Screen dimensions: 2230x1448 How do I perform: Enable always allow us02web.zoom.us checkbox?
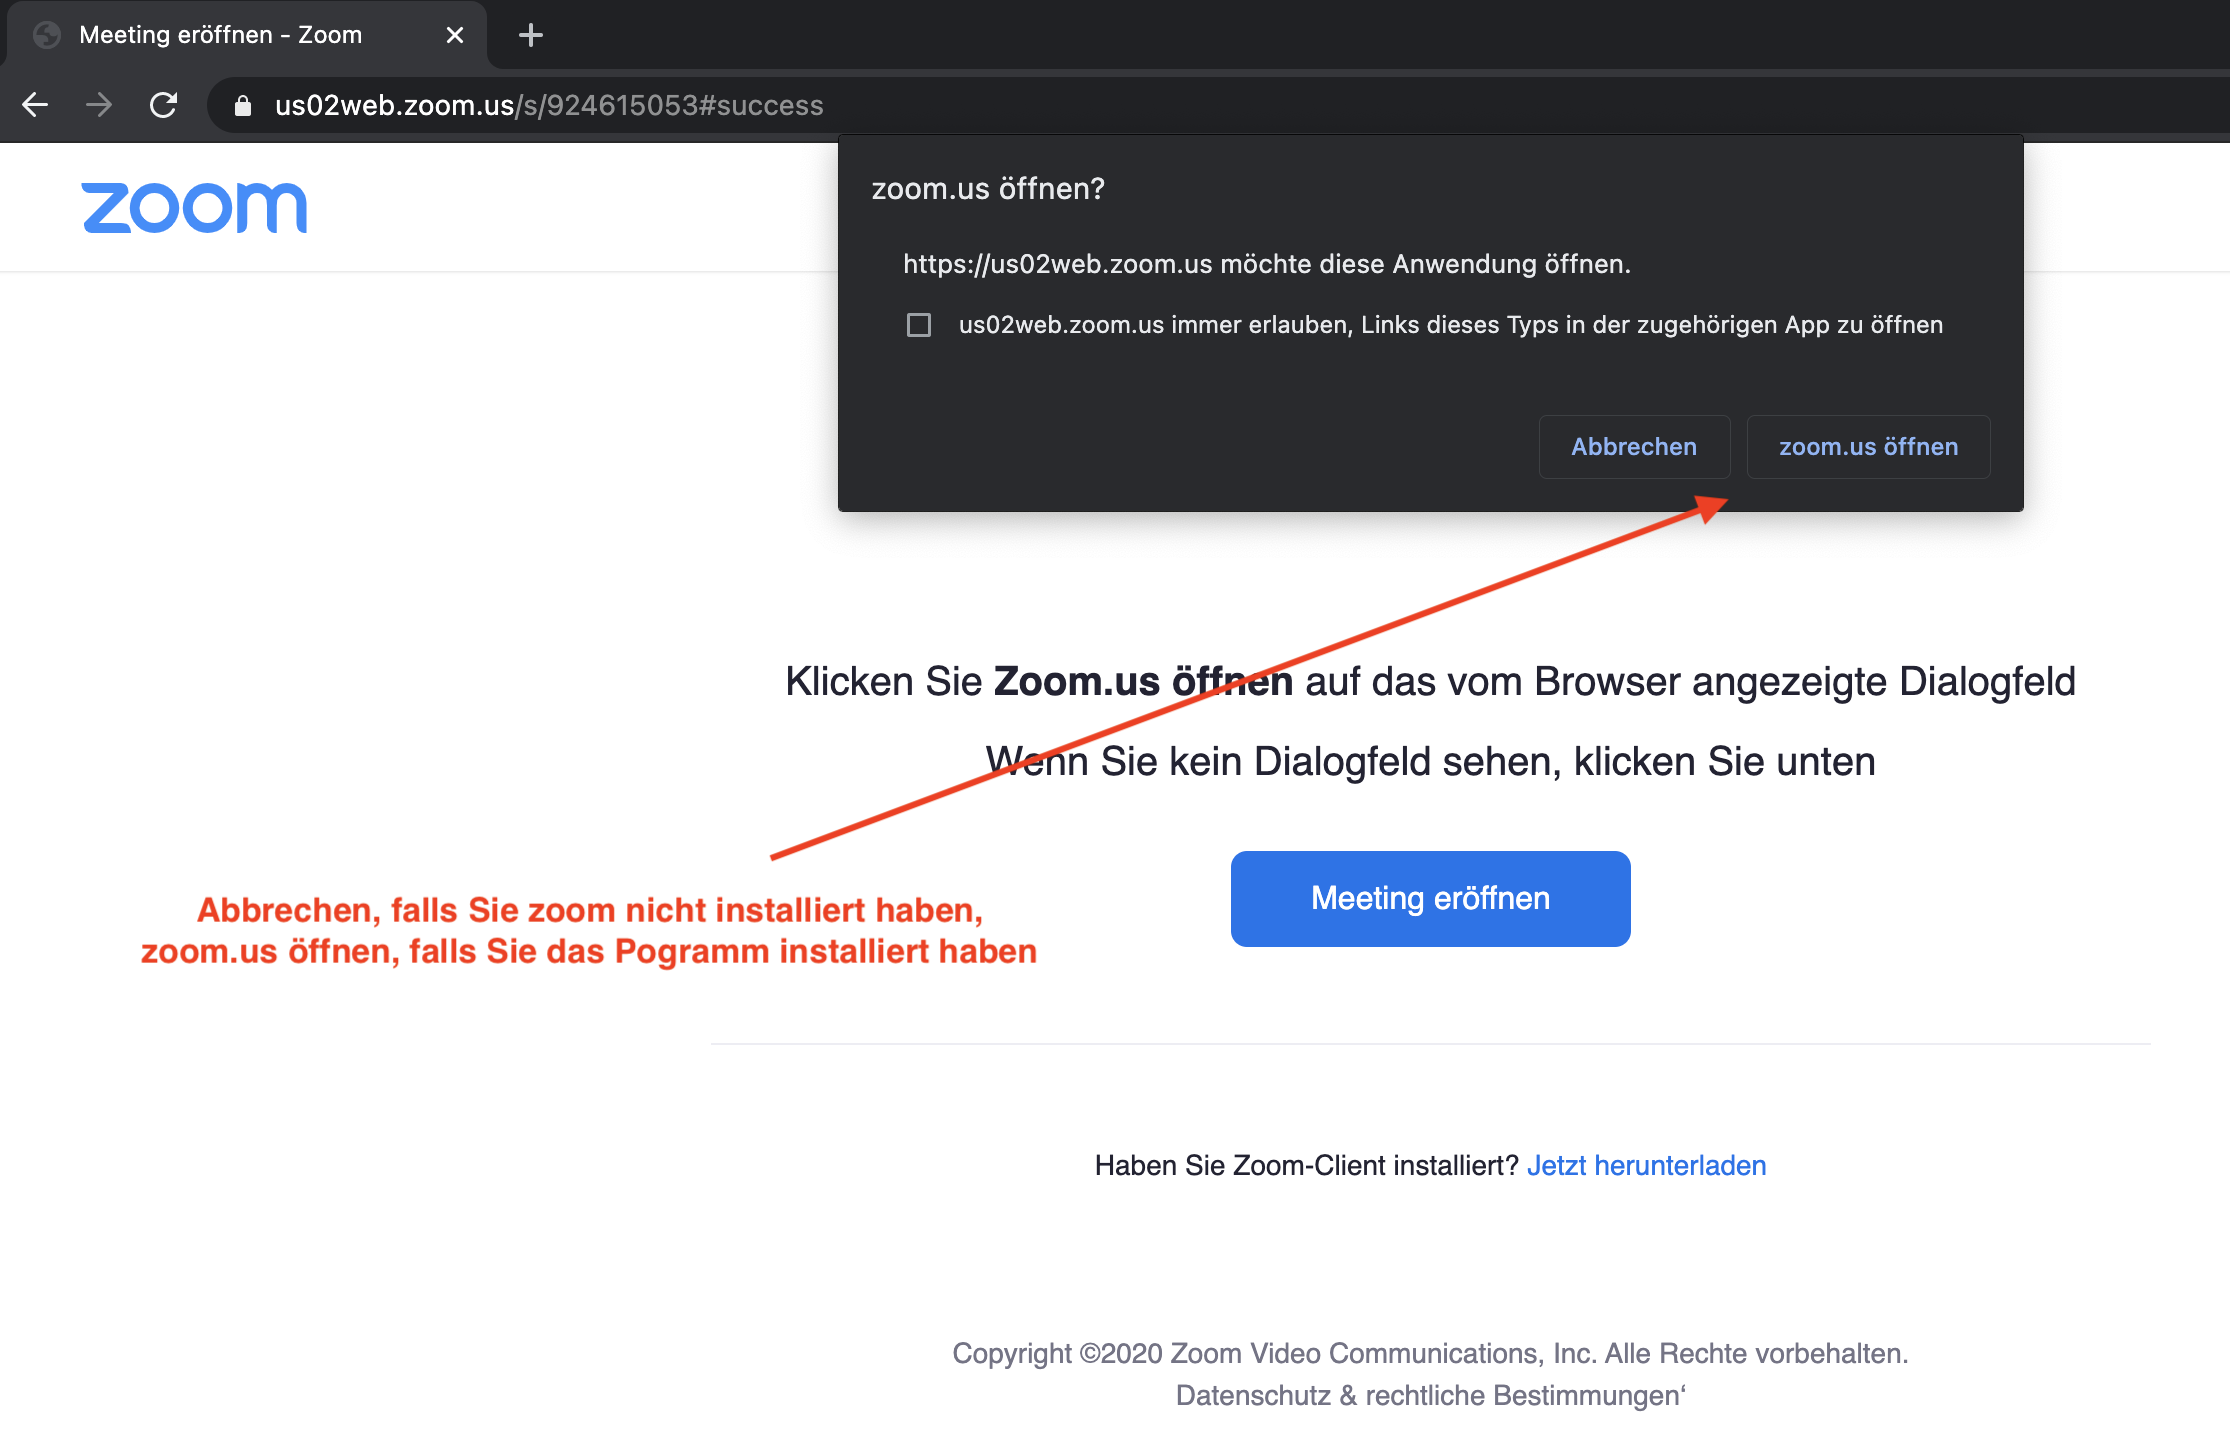[x=919, y=325]
